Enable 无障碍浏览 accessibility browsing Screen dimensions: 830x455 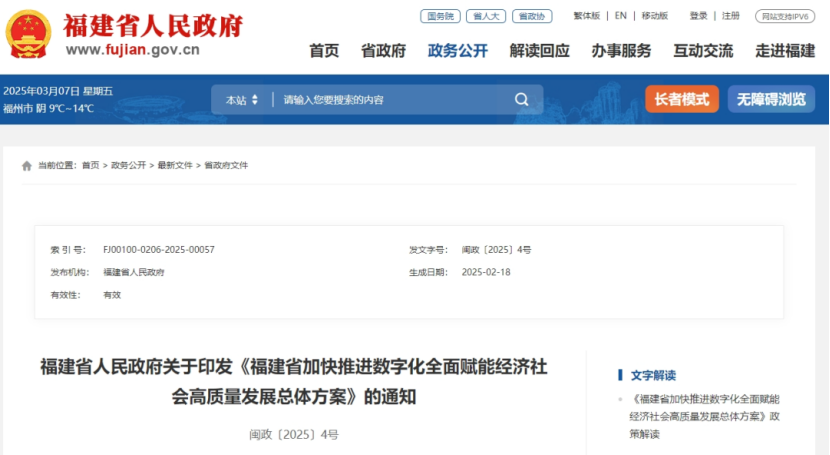[770, 100]
